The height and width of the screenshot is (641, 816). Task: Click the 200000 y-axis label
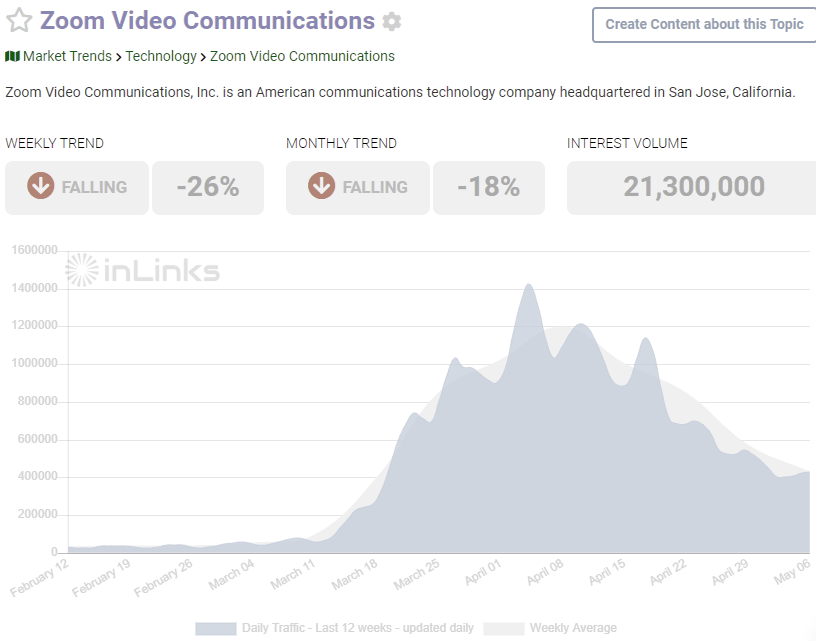pos(37,514)
